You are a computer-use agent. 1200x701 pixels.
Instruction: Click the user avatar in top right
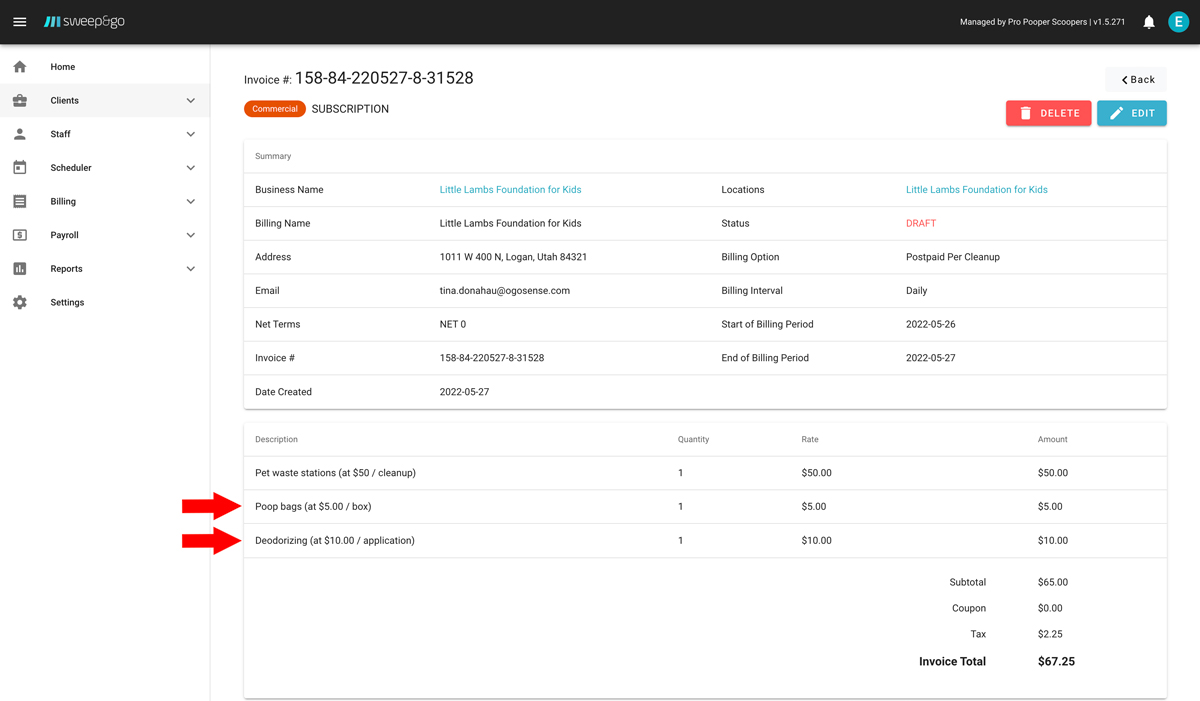[1178, 21]
